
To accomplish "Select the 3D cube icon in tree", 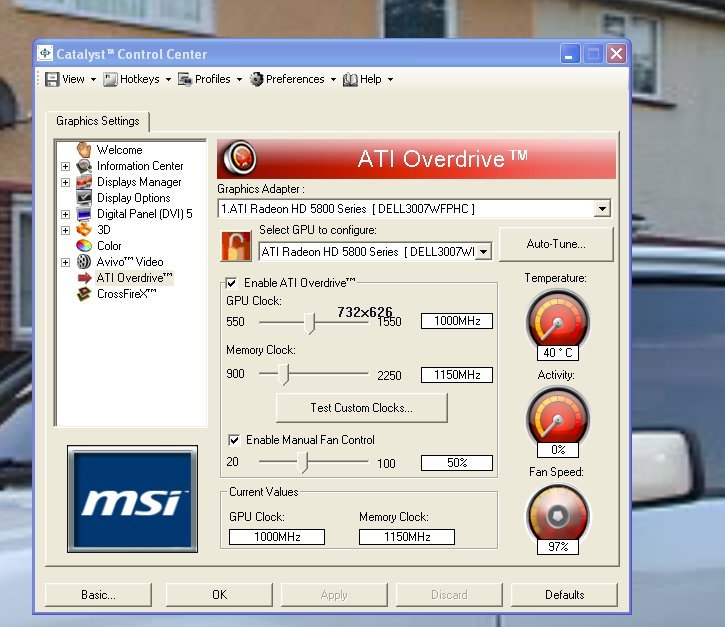I will 85,230.
